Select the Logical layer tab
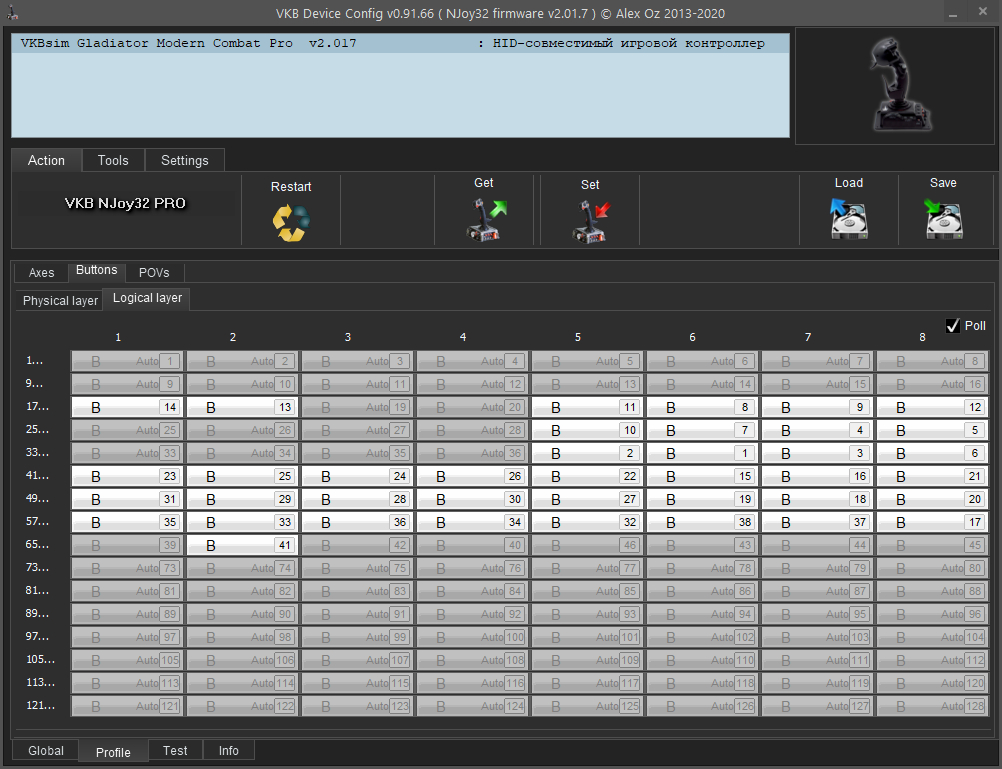Image resolution: width=1002 pixels, height=769 pixels. click(147, 298)
